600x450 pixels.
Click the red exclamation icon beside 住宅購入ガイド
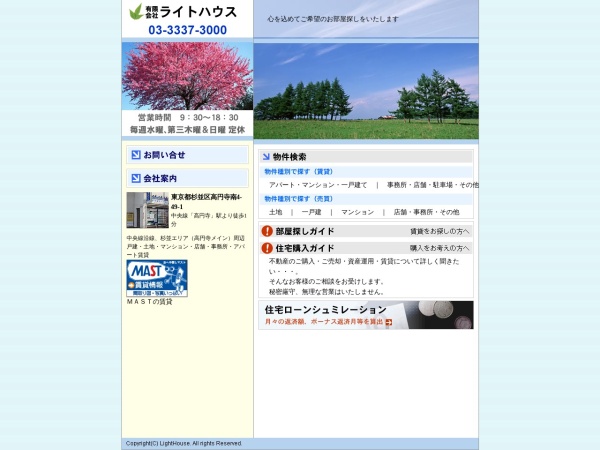pyautogui.click(x=267, y=248)
